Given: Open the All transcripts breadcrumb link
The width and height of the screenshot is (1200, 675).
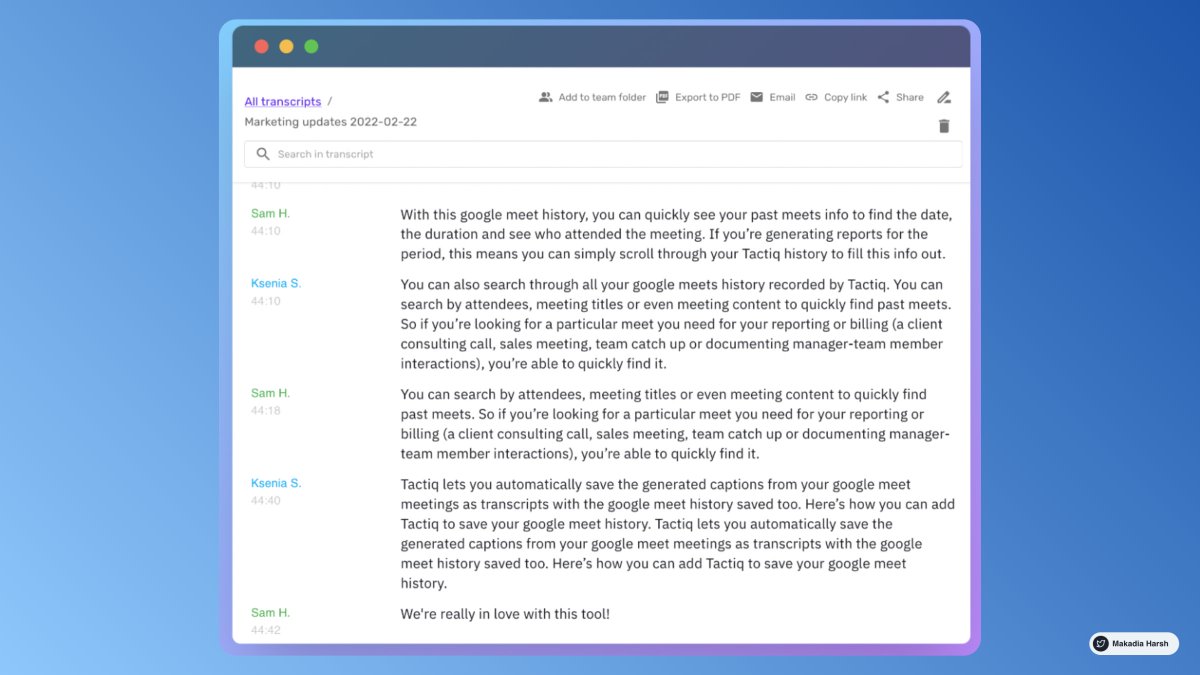Looking at the screenshot, I should (x=283, y=102).
